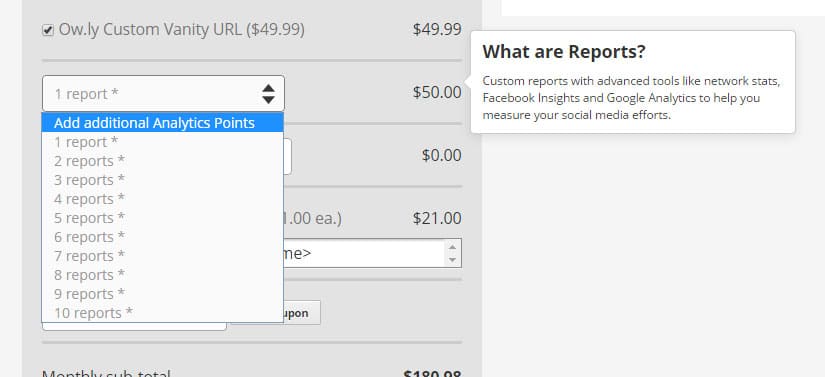Pick the 4 reports option
This screenshot has width=825, height=377.
163,199
